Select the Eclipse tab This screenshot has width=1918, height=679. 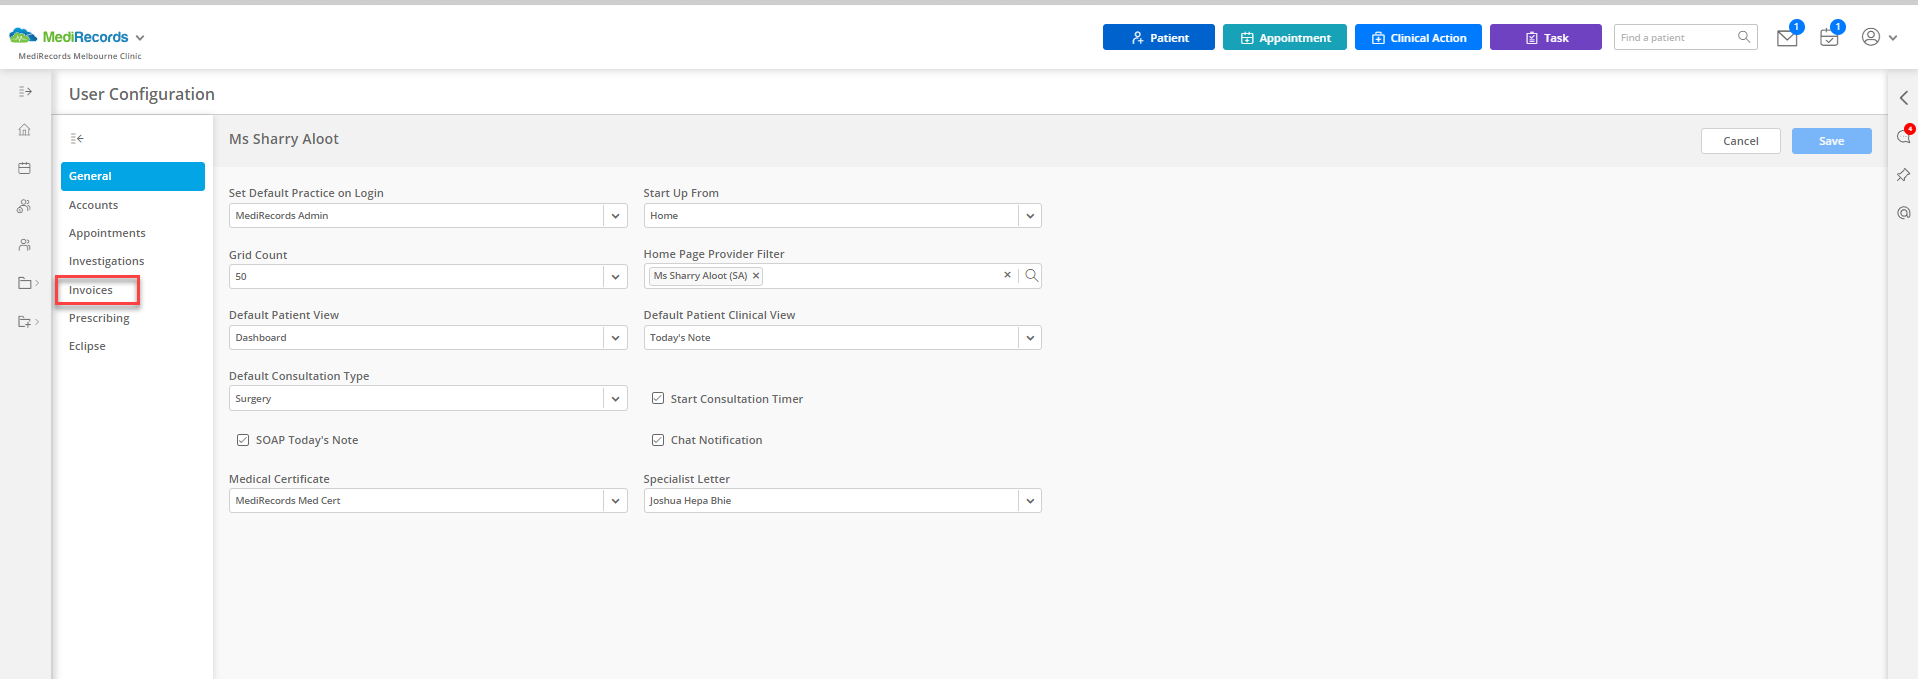pyautogui.click(x=87, y=346)
